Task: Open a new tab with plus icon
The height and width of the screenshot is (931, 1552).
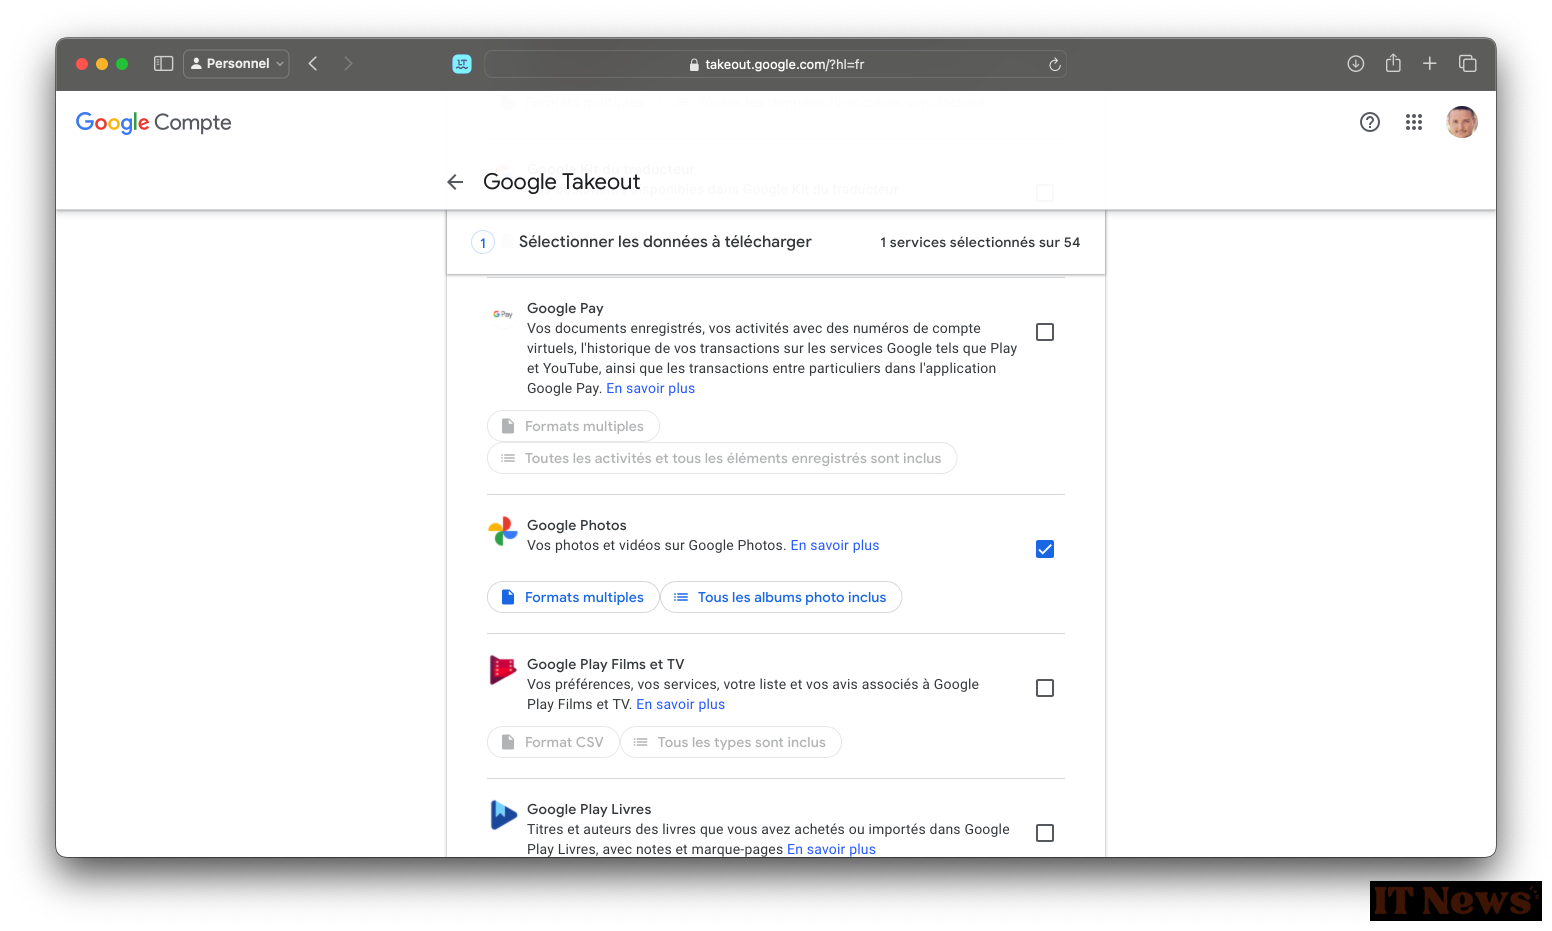Action: 1430,63
